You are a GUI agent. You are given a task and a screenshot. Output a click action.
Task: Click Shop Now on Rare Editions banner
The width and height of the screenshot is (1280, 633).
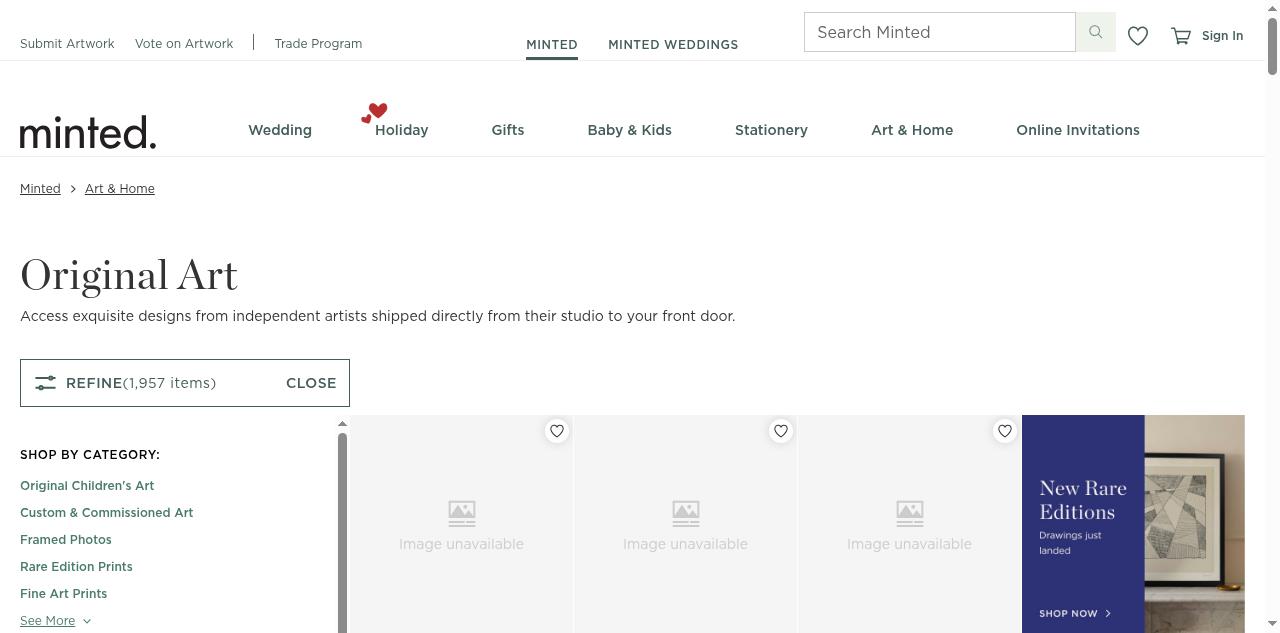point(1075,613)
